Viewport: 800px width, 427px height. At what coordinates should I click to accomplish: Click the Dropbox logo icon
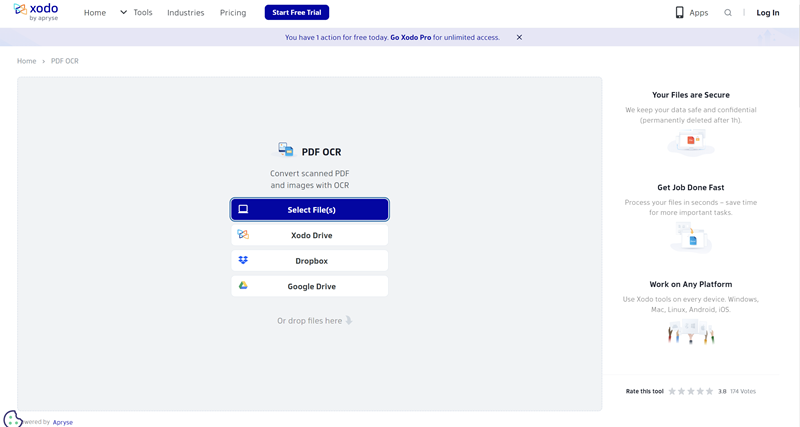(243, 260)
